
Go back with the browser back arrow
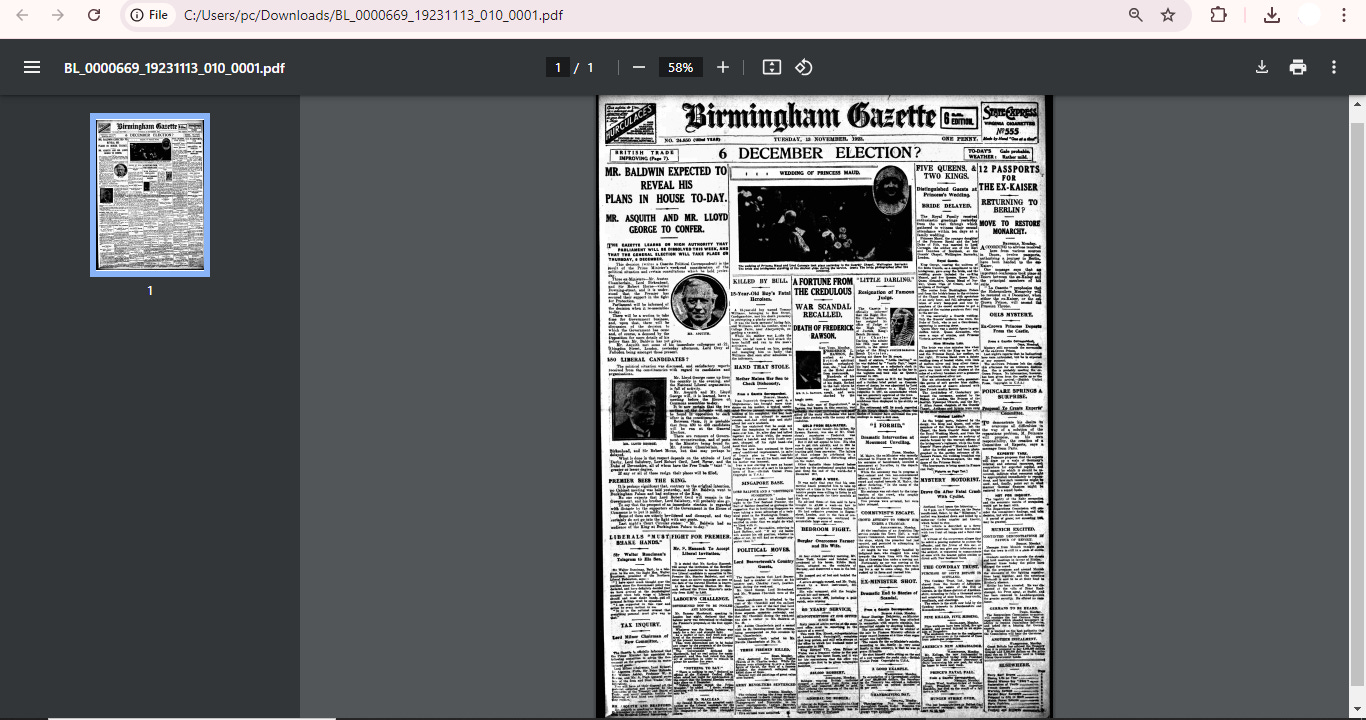[24, 15]
